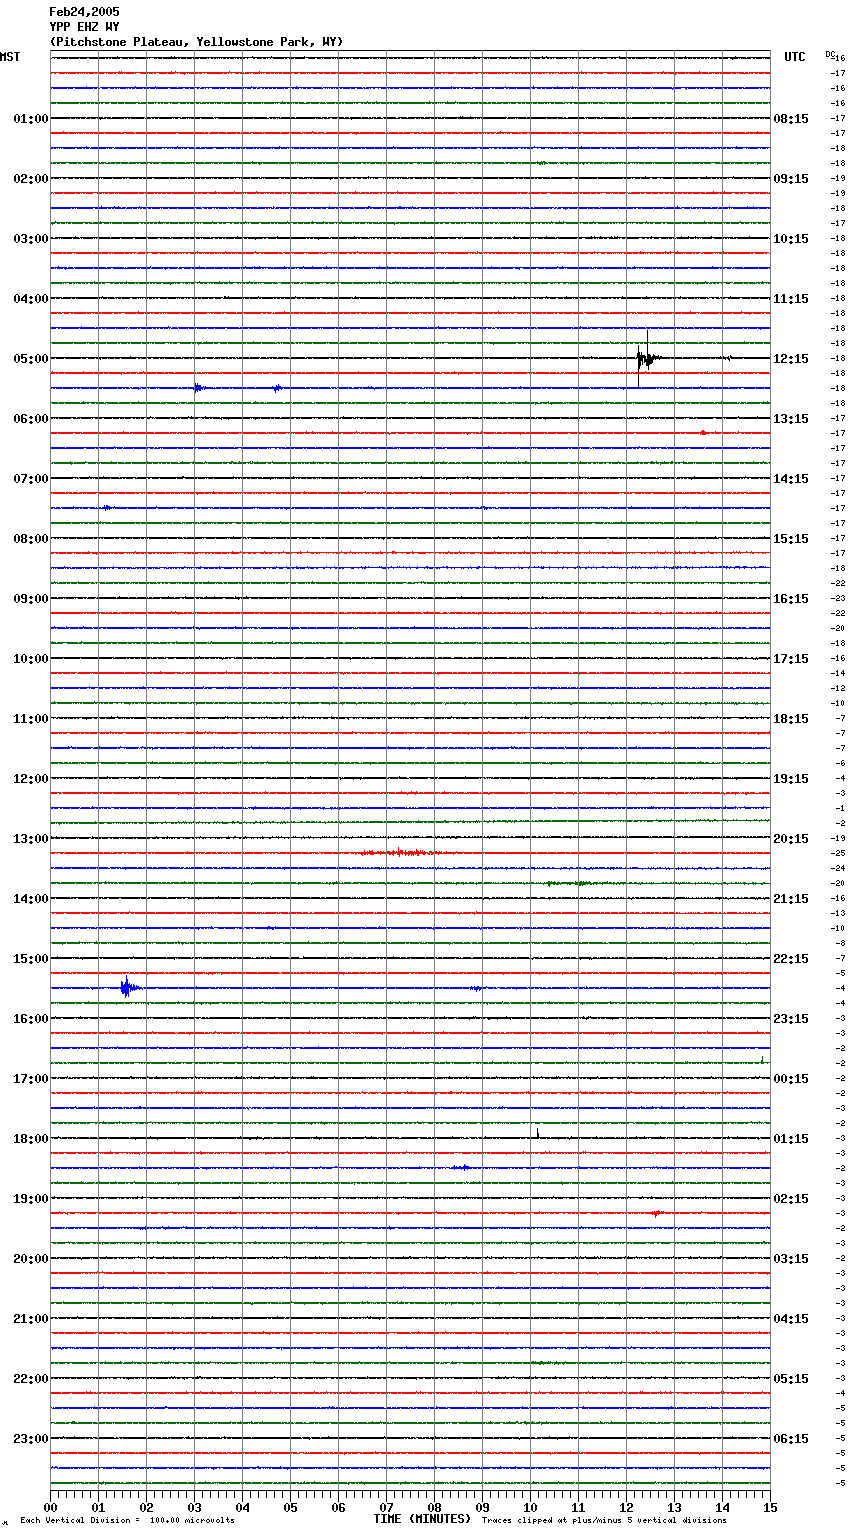
Task: Click the 06:15 UTC time label
Action: (x=791, y=1439)
